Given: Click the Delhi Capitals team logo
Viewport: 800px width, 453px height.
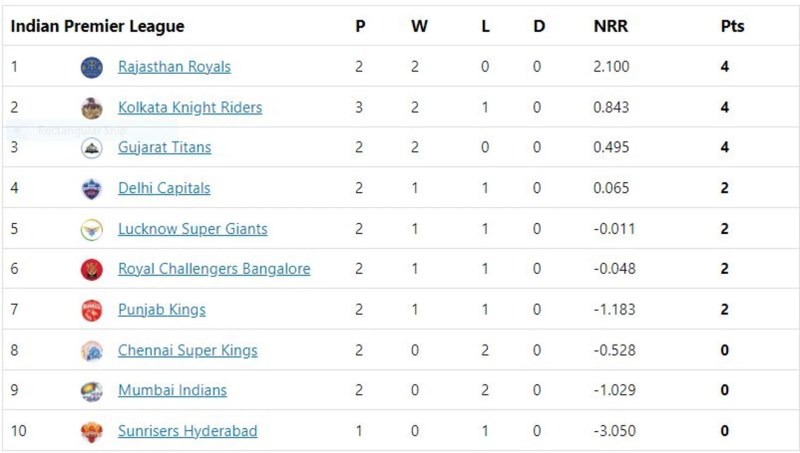Looking at the screenshot, I should (92, 188).
